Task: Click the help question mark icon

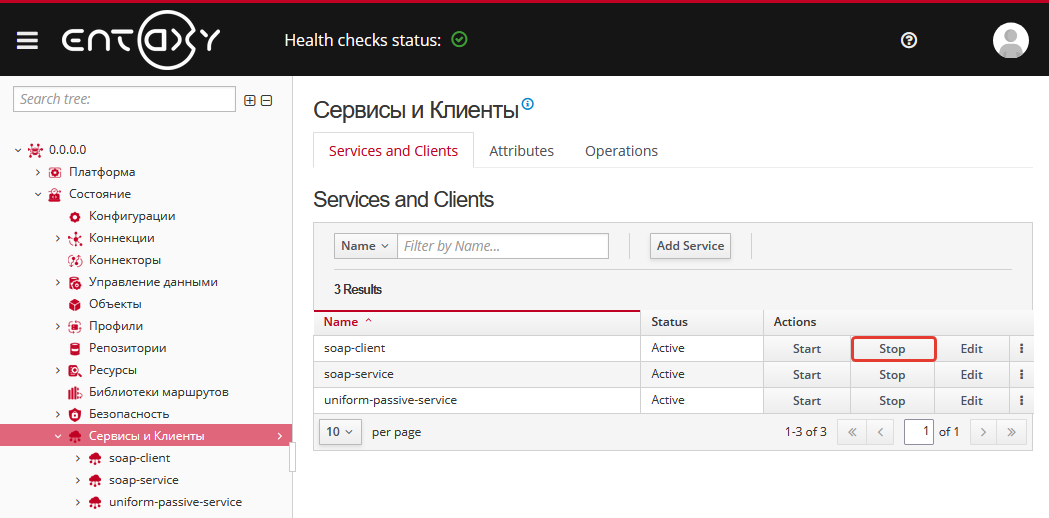Action: tap(909, 41)
